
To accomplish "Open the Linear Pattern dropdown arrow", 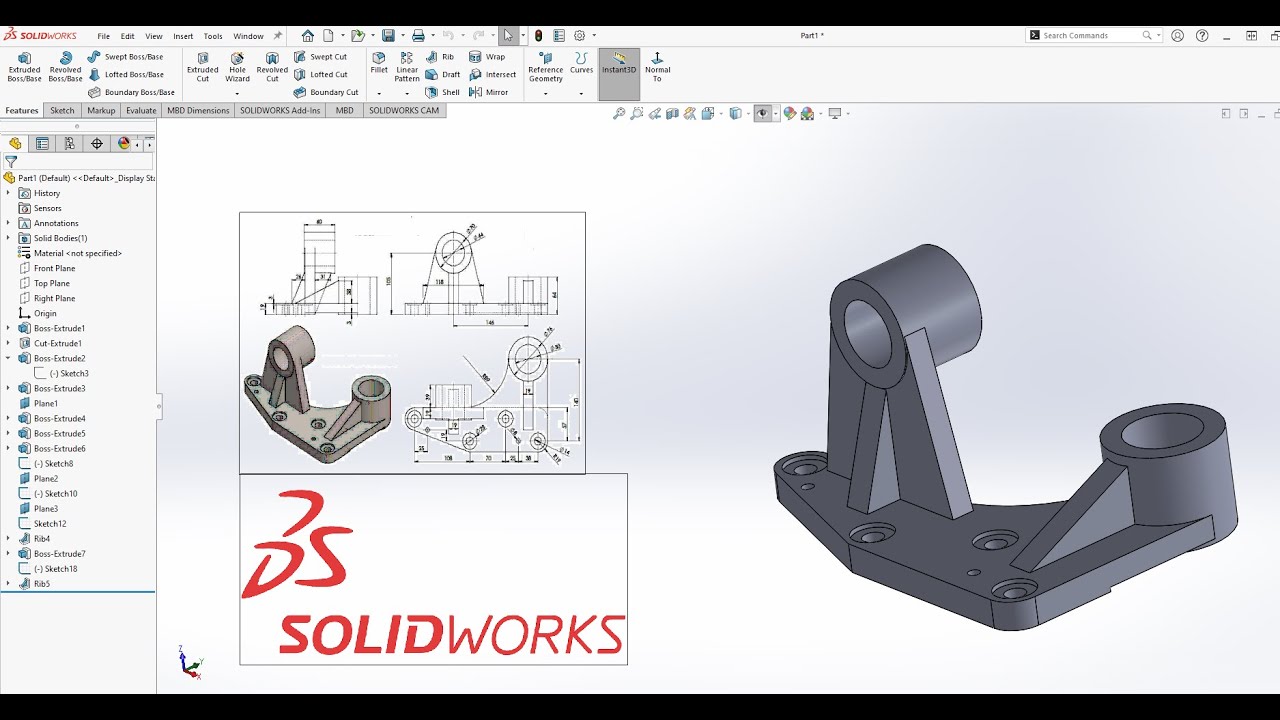I will (407, 93).
